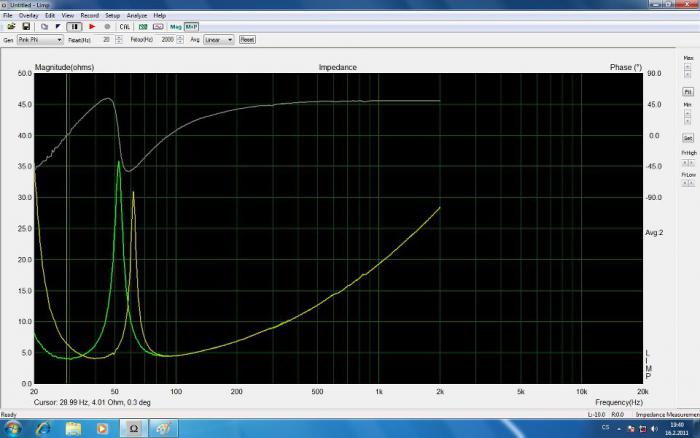Image resolution: width=700 pixels, height=438 pixels.
Task: Toggle the Mag display mode
Action: [x=176, y=27]
